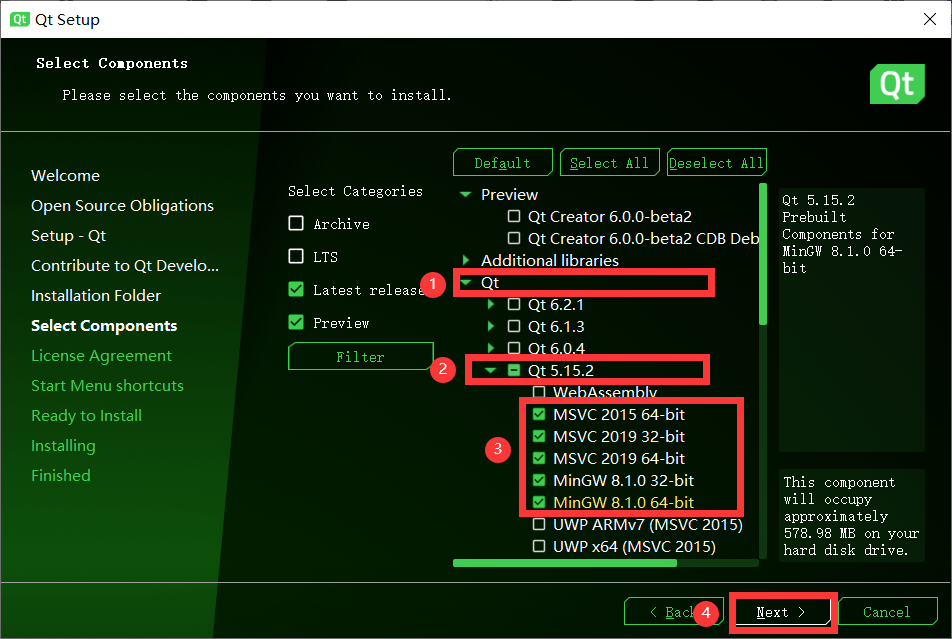Click the Select Components sidebar step
The image size is (952, 639).
[x=104, y=326]
